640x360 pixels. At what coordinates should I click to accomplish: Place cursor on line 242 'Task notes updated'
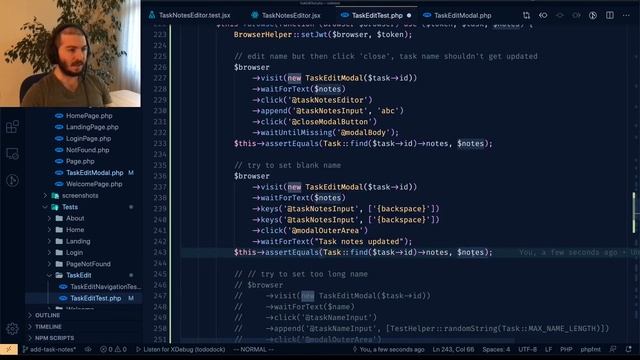(359, 242)
